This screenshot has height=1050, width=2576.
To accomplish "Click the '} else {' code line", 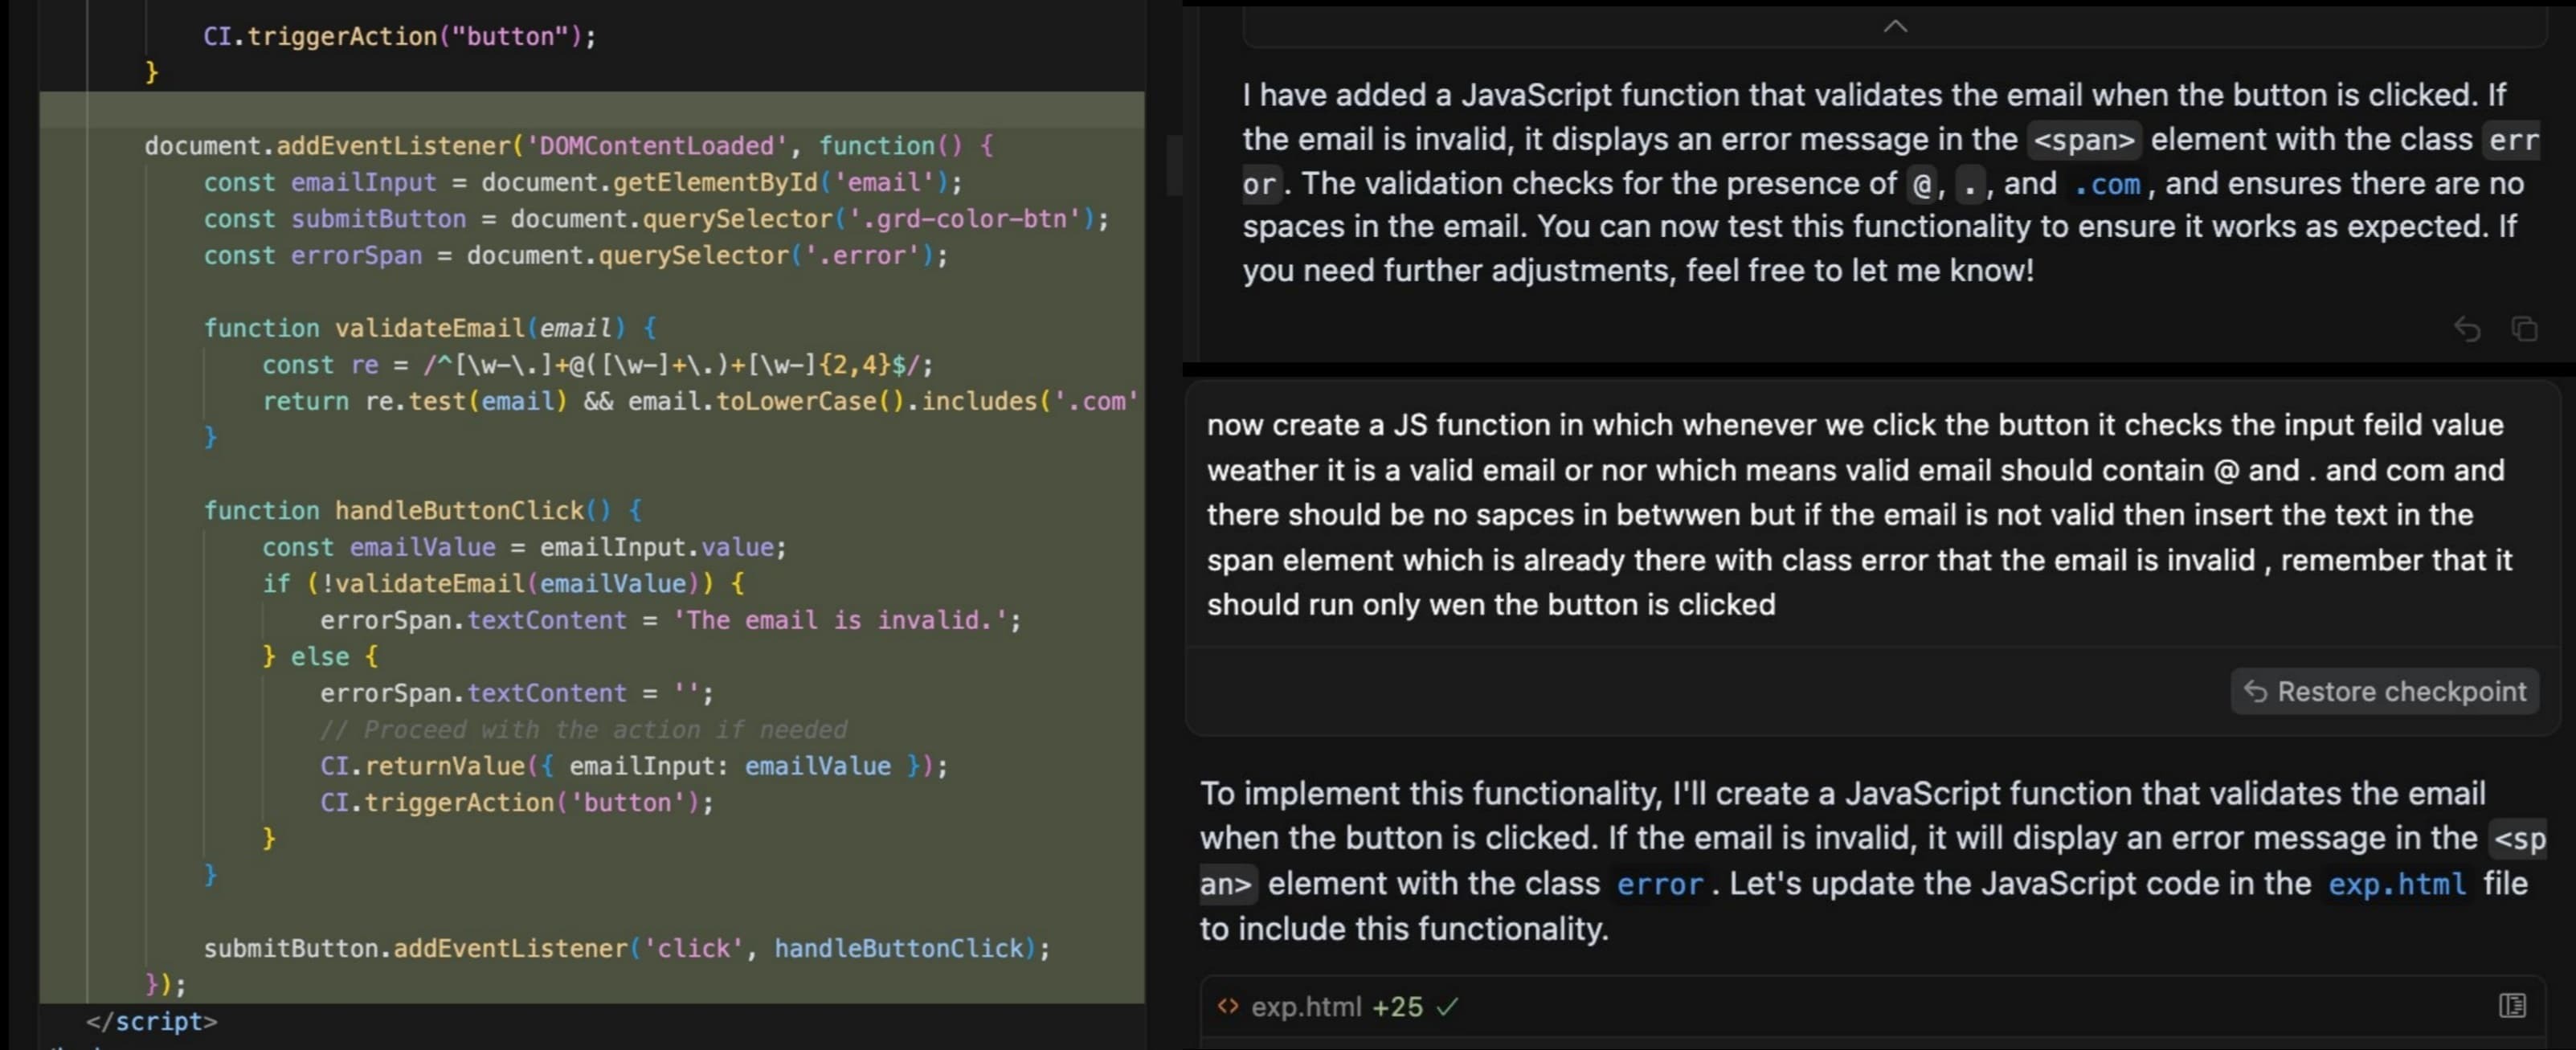I will coord(320,656).
